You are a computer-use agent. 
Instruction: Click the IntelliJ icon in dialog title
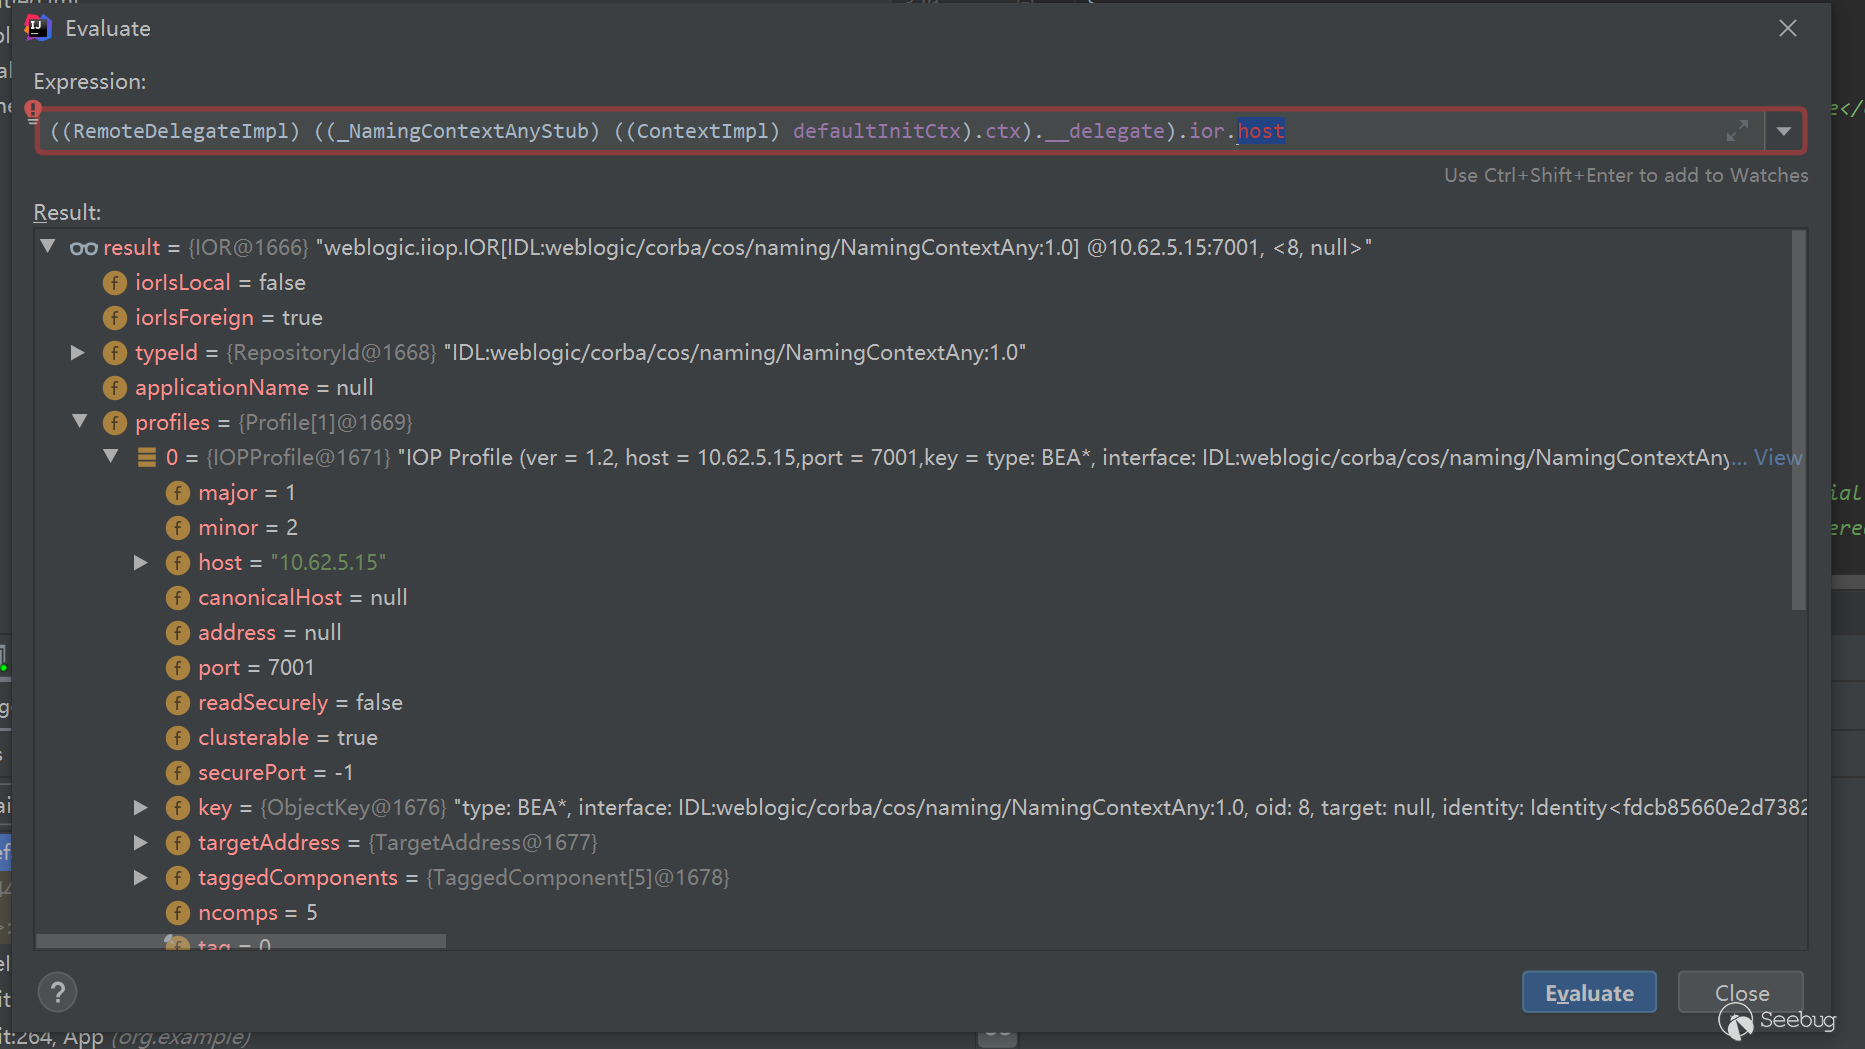coord(38,27)
